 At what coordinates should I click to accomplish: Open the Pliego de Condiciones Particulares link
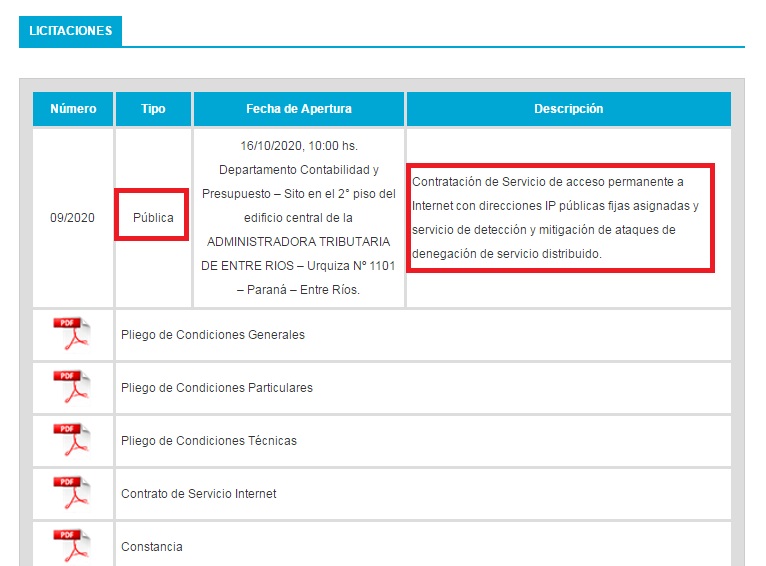coord(216,388)
